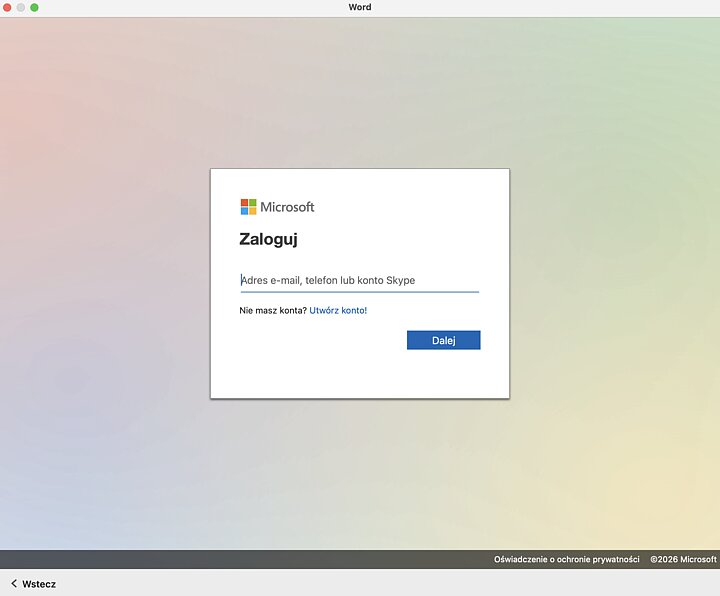
Task: Close the Word window with red button
Action: [7, 7]
